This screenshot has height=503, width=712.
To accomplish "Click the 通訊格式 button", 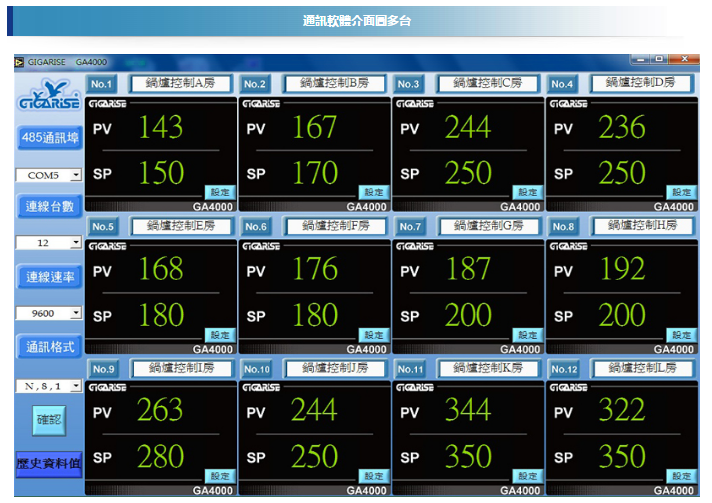I will click(x=50, y=347).
